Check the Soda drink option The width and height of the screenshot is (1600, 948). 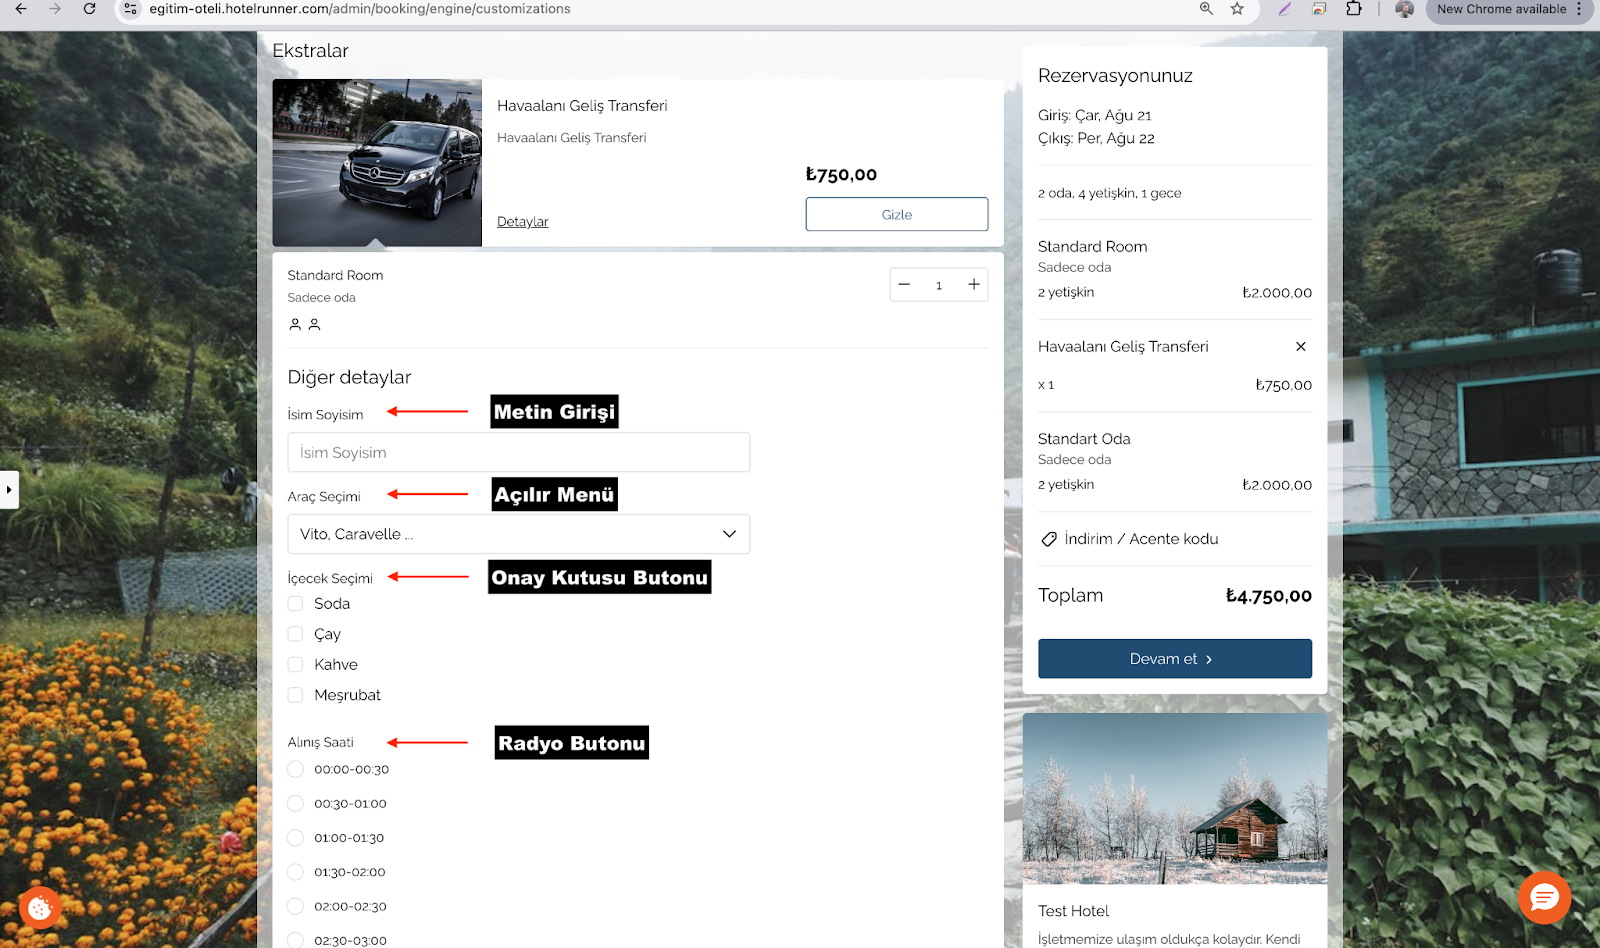pos(296,604)
